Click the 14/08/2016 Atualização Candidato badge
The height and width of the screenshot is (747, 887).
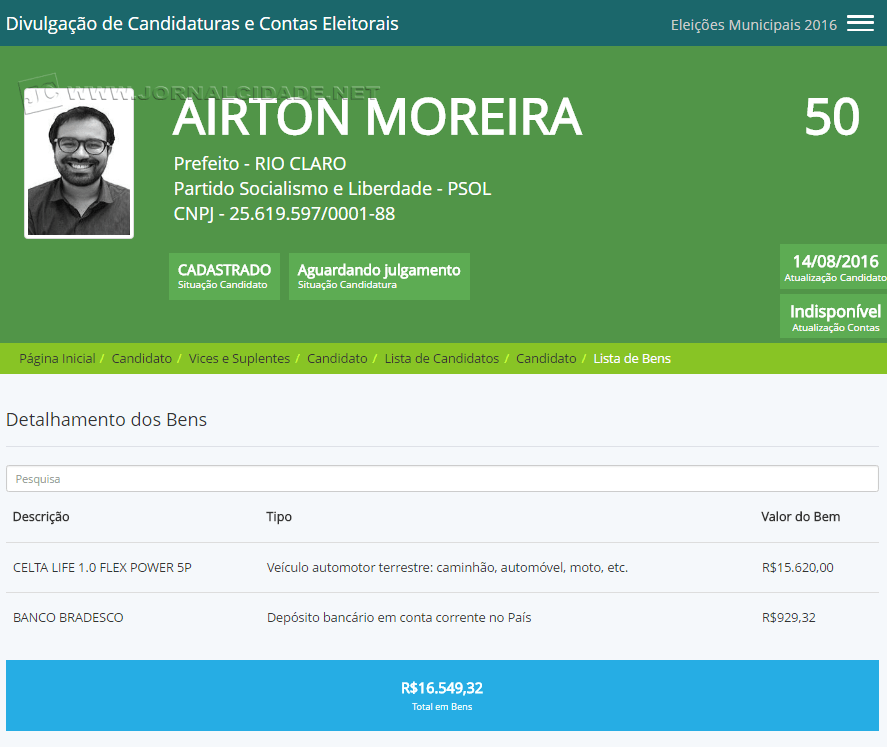pos(833,266)
